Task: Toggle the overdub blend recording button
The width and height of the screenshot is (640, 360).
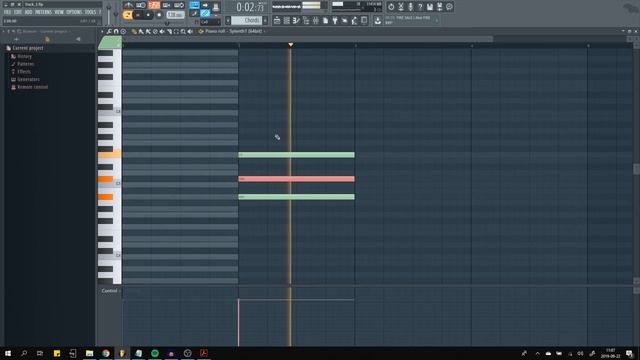Action: click(167, 5)
